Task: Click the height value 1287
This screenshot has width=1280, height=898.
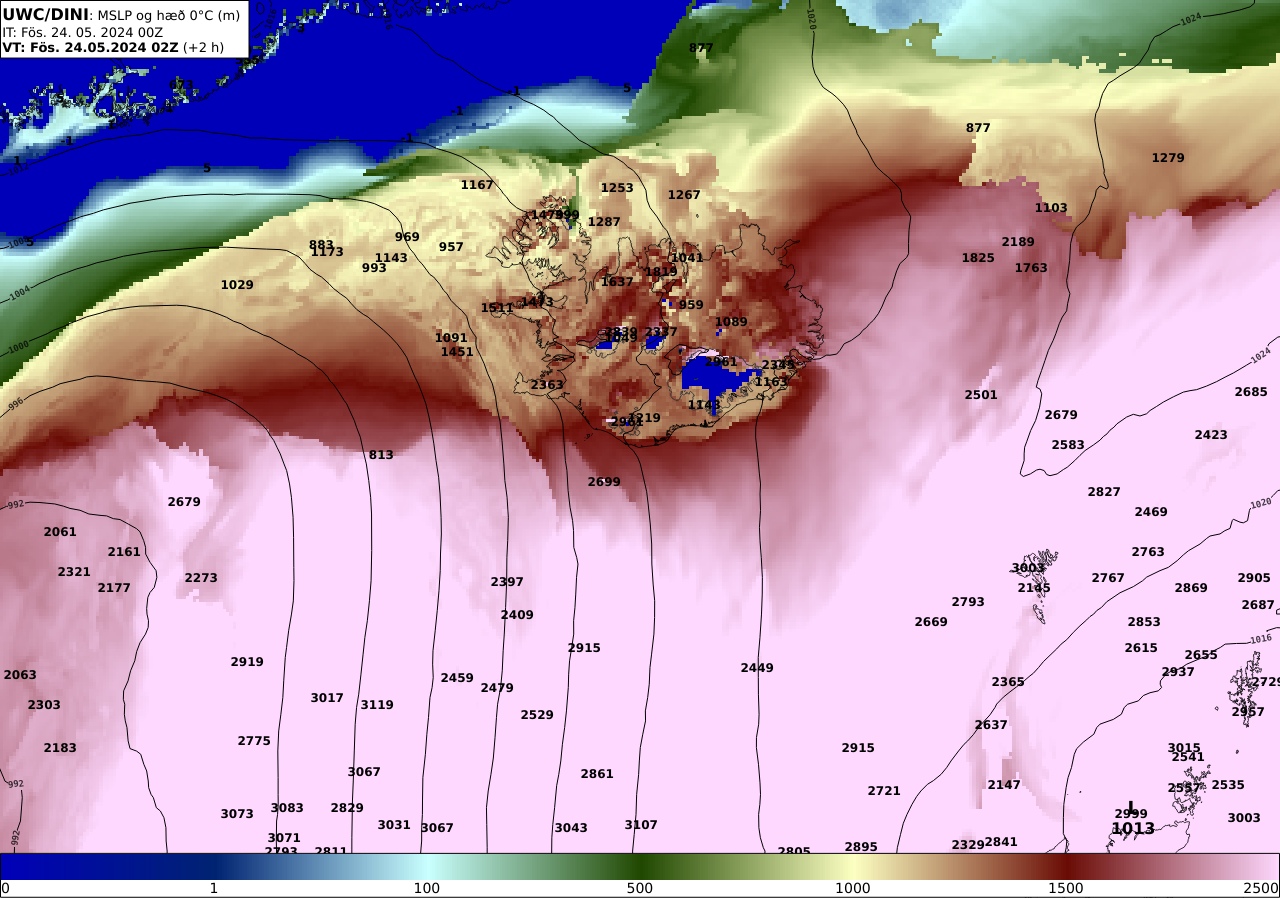Action: (604, 222)
